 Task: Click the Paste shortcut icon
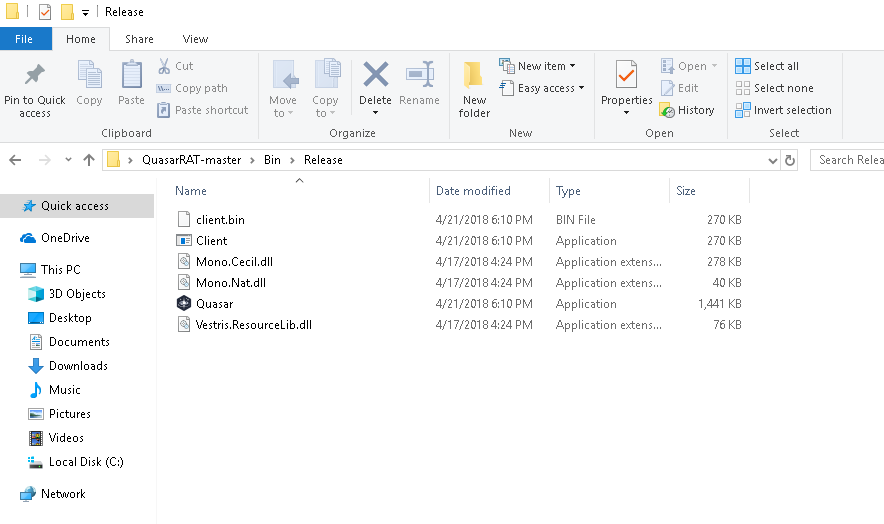click(x=163, y=110)
